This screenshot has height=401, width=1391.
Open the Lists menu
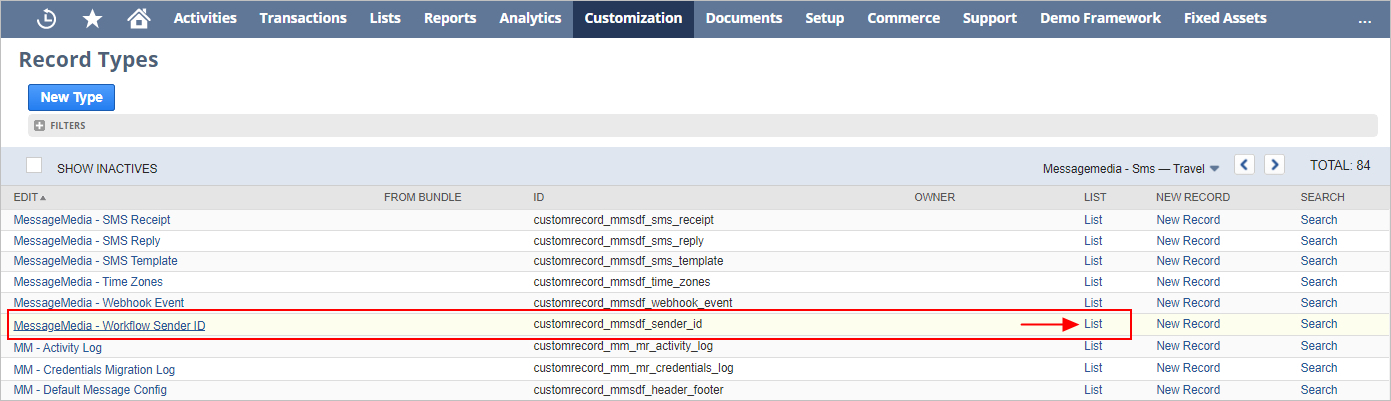pos(385,18)
